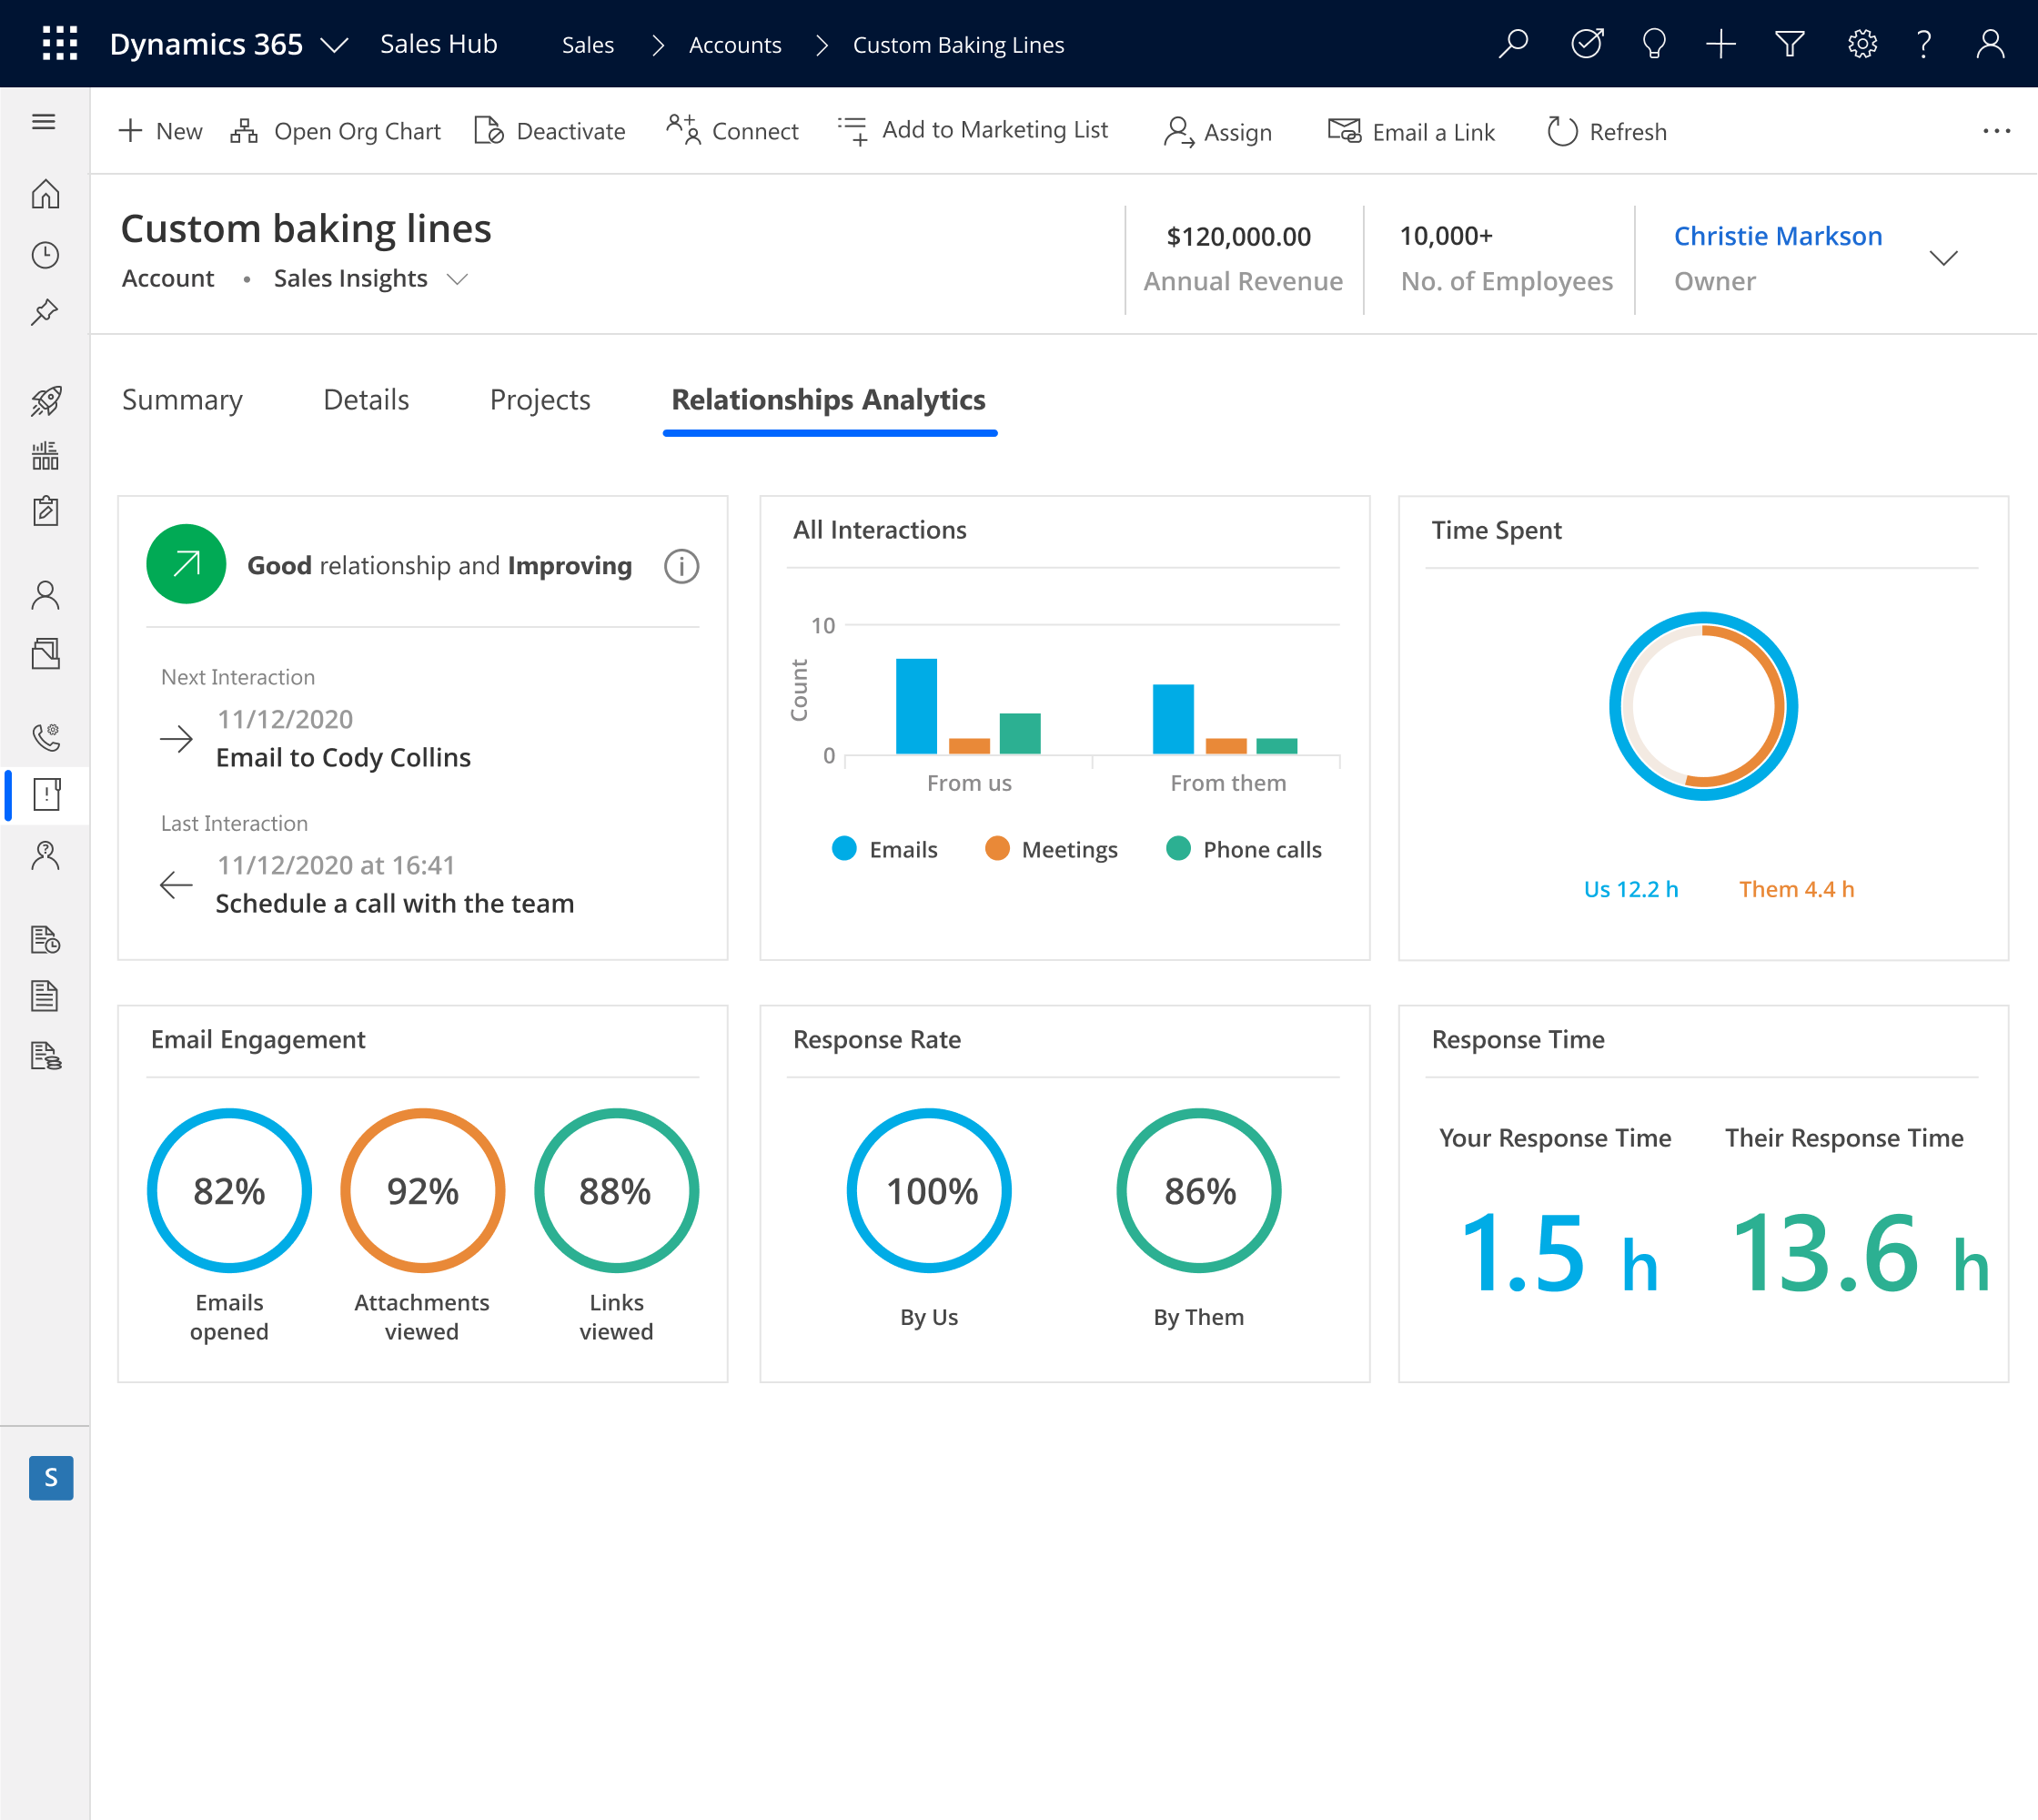This screenshot has width=2038, height=1820.
Task: Open the contacts person sidebar icon
Action: point(45,595)
